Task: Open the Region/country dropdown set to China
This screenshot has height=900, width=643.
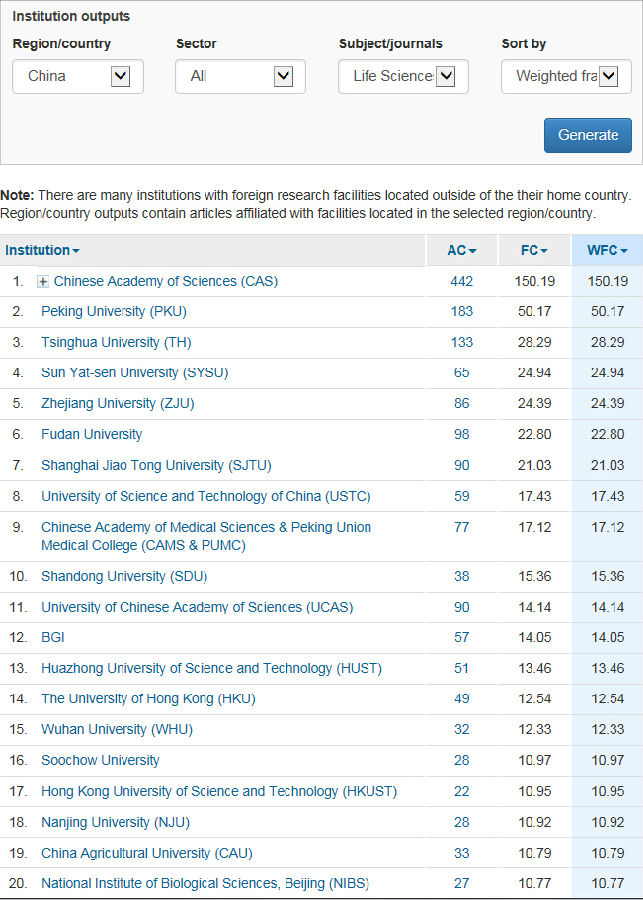Action: [x=78, y=76]
